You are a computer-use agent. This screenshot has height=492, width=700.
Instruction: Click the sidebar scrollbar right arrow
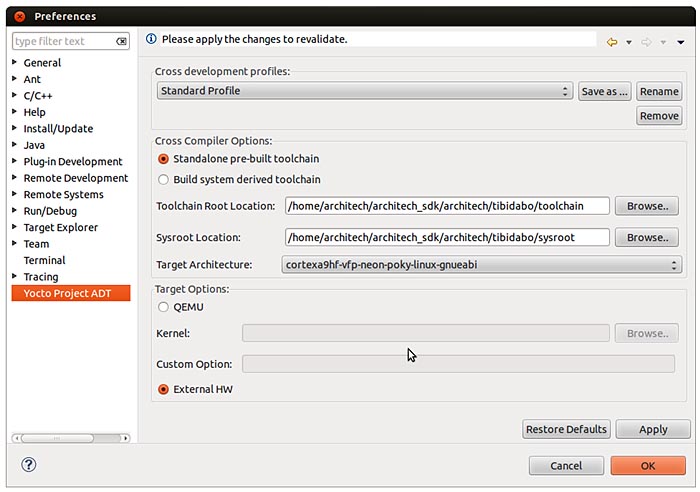(x=125, y=438)
